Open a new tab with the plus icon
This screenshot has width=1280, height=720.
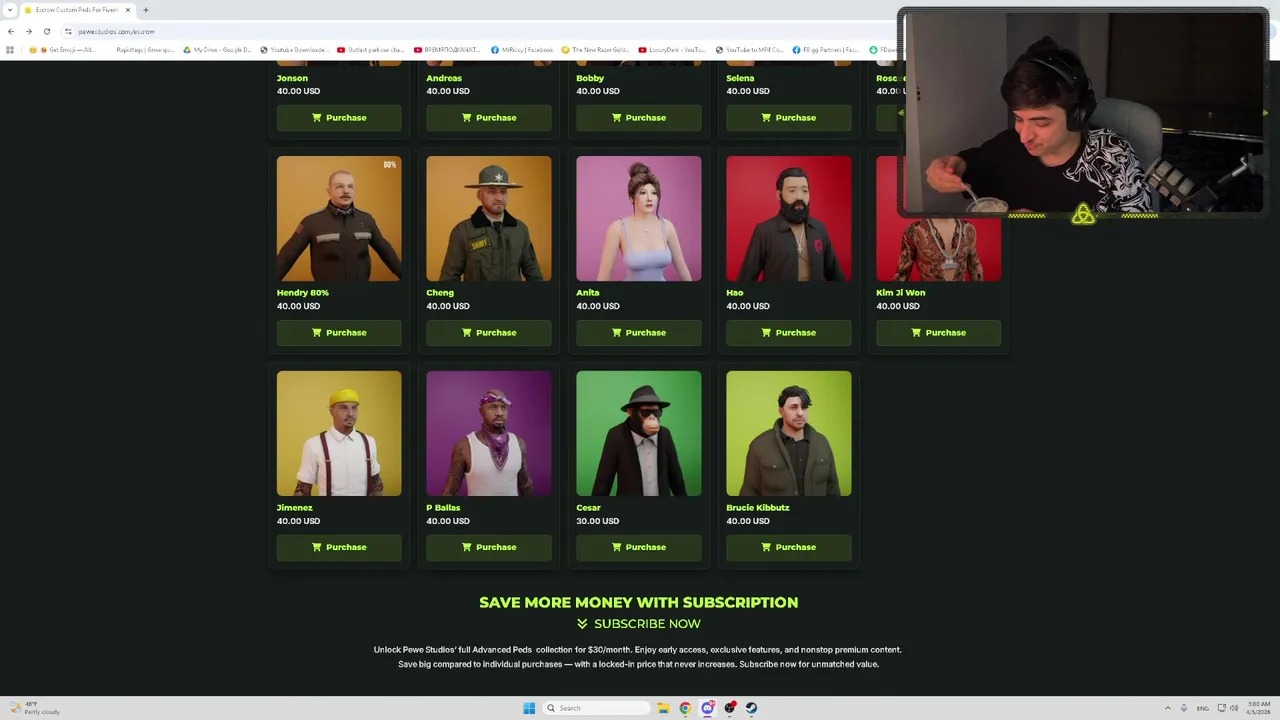coord(145,10)
